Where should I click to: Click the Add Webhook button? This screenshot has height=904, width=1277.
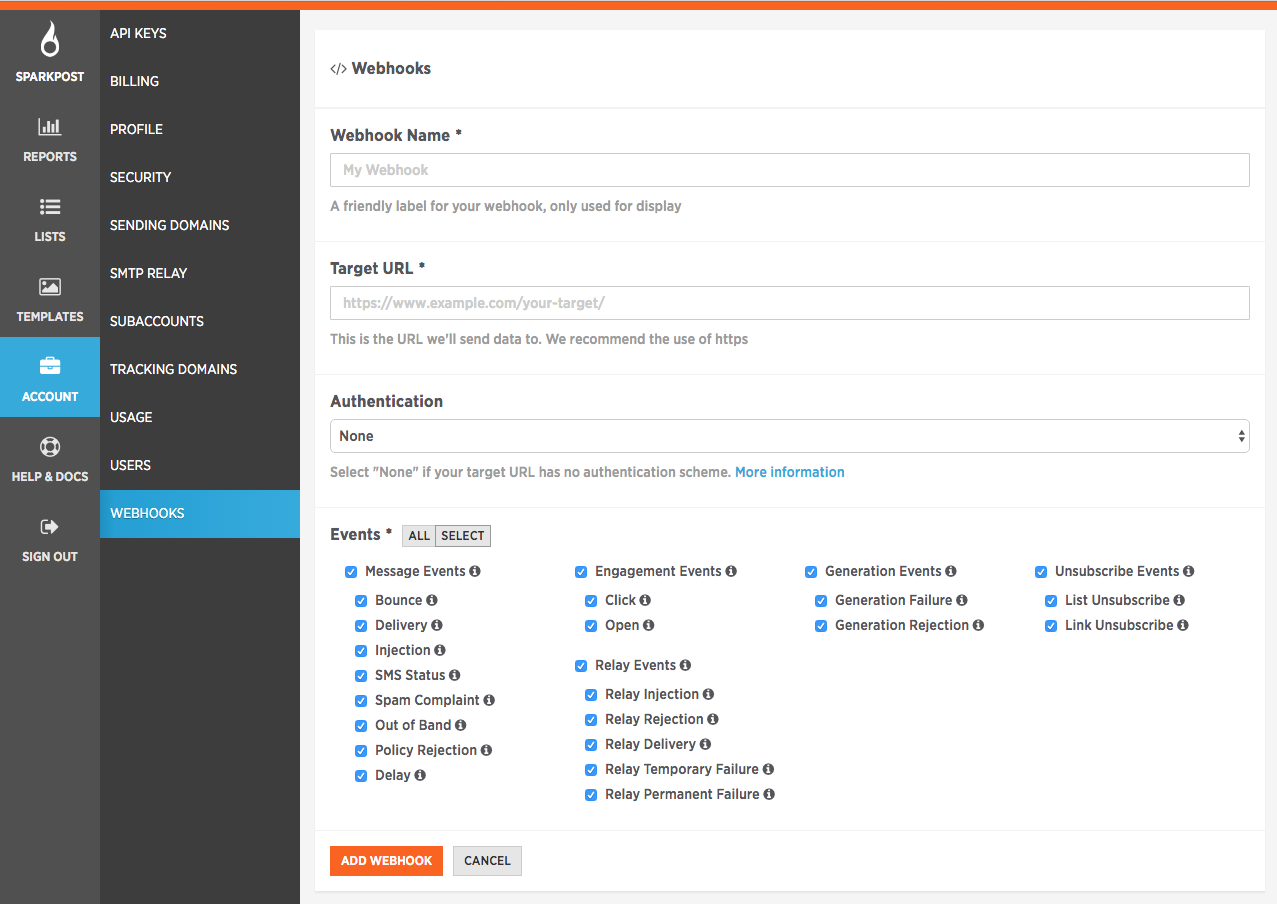386,861
